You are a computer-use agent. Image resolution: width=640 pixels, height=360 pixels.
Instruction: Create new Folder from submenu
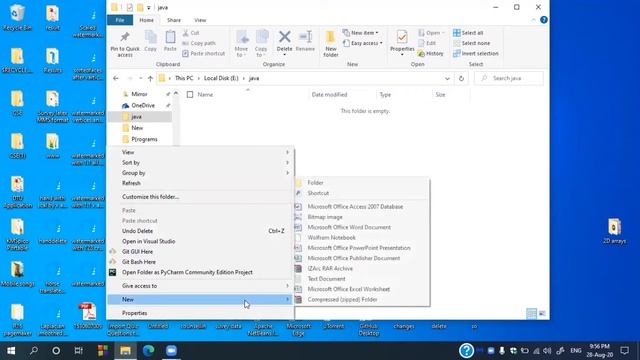pyautogui.click(x=362, y=183)
